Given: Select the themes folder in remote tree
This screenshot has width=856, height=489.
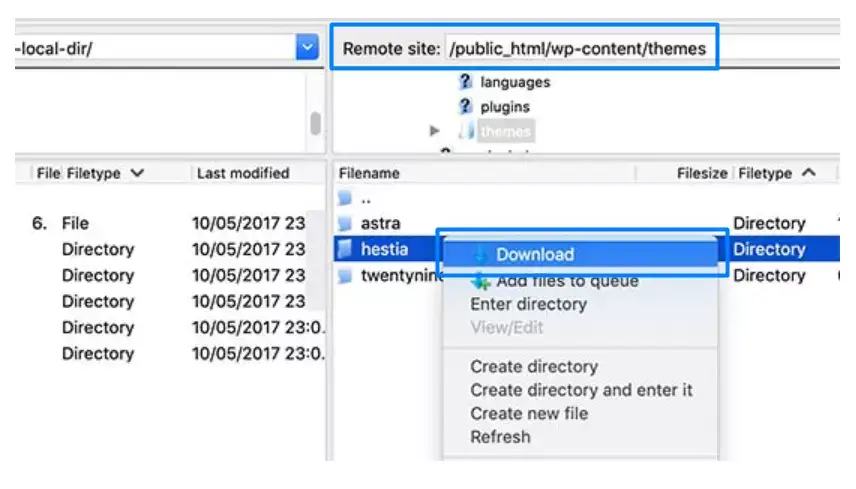Looking at the screenshot, I should point(506,132).
